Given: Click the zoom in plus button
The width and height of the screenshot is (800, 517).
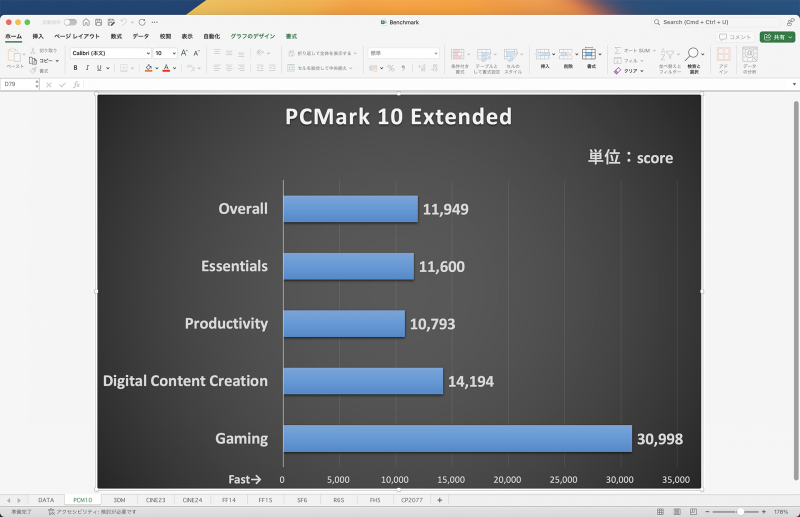Looking at the screenshot, I should coord(764,511).
